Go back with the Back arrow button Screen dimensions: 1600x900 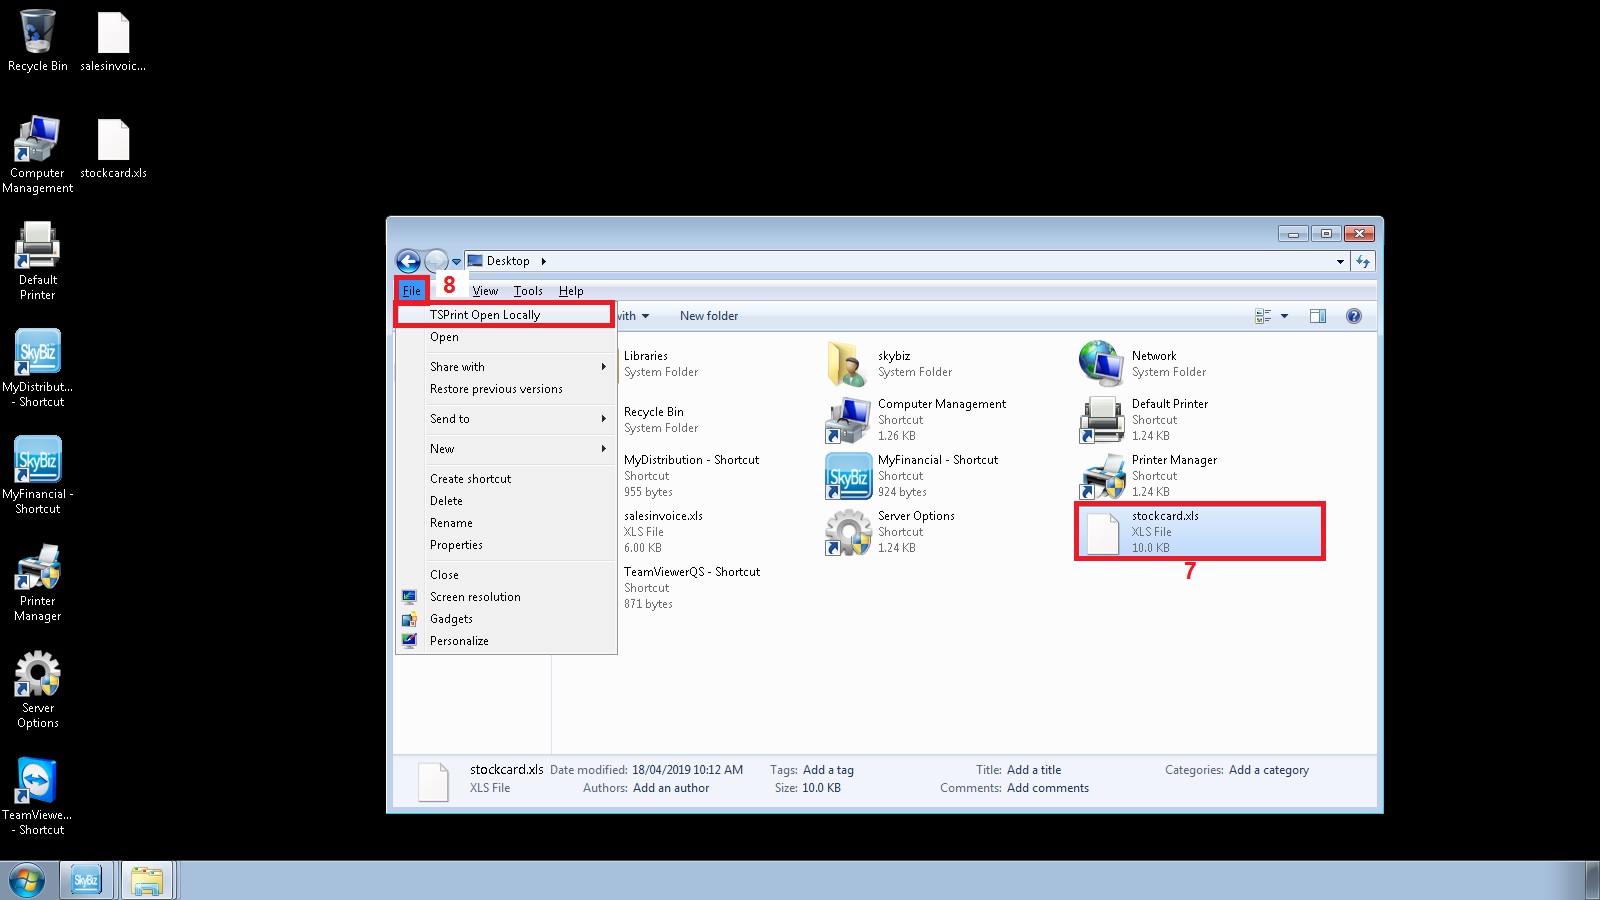(408, 262)
